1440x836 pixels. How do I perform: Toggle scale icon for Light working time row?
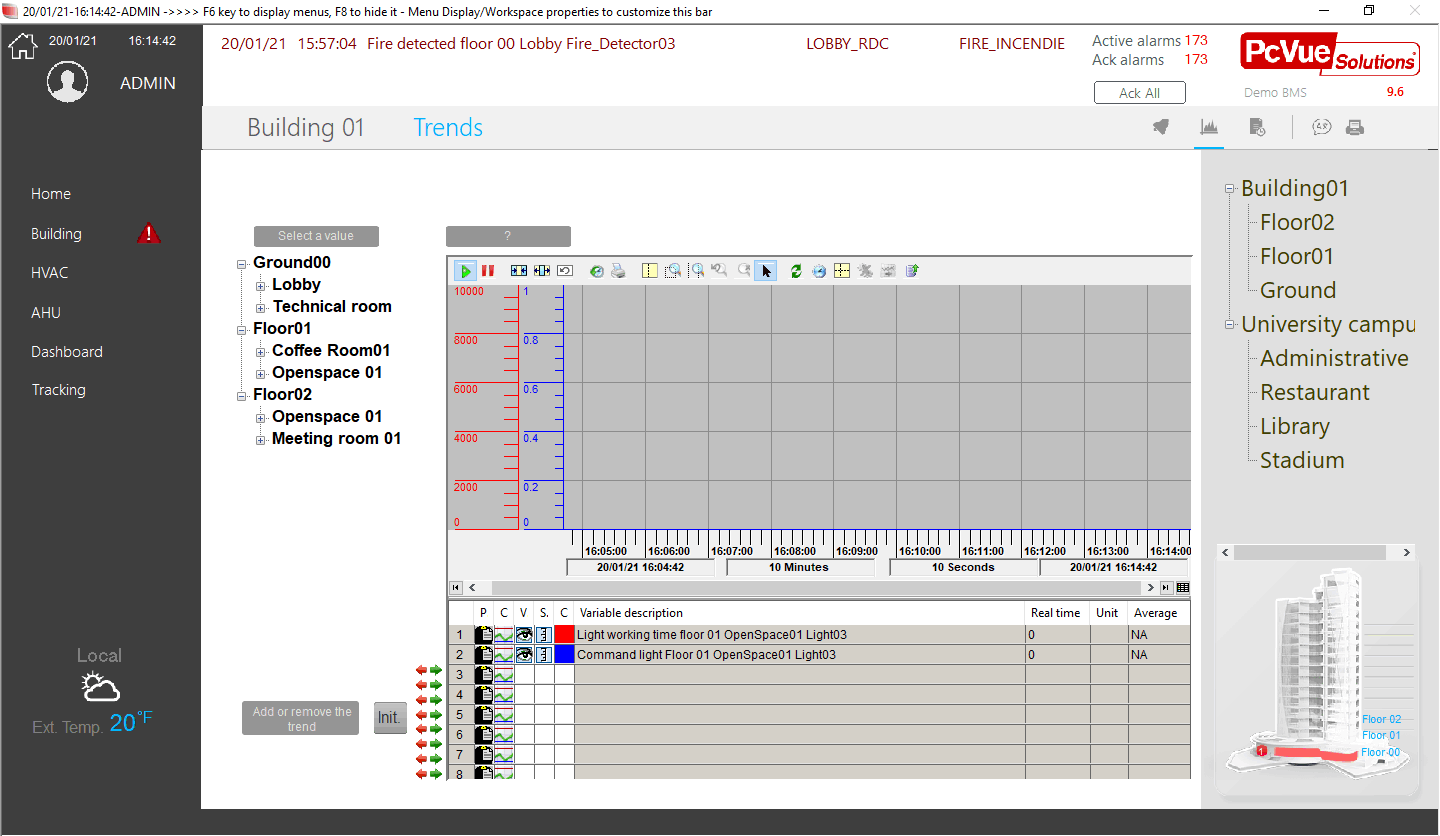click(x=544, y=635)
